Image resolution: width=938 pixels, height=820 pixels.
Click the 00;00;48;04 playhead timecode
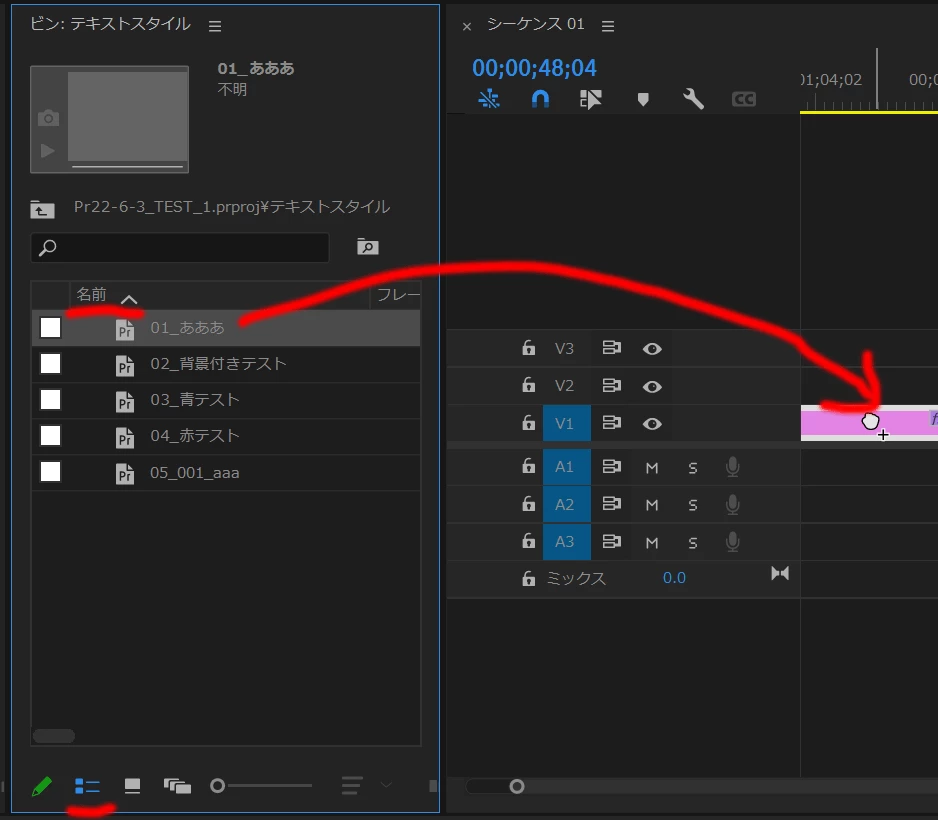(534, 68)
